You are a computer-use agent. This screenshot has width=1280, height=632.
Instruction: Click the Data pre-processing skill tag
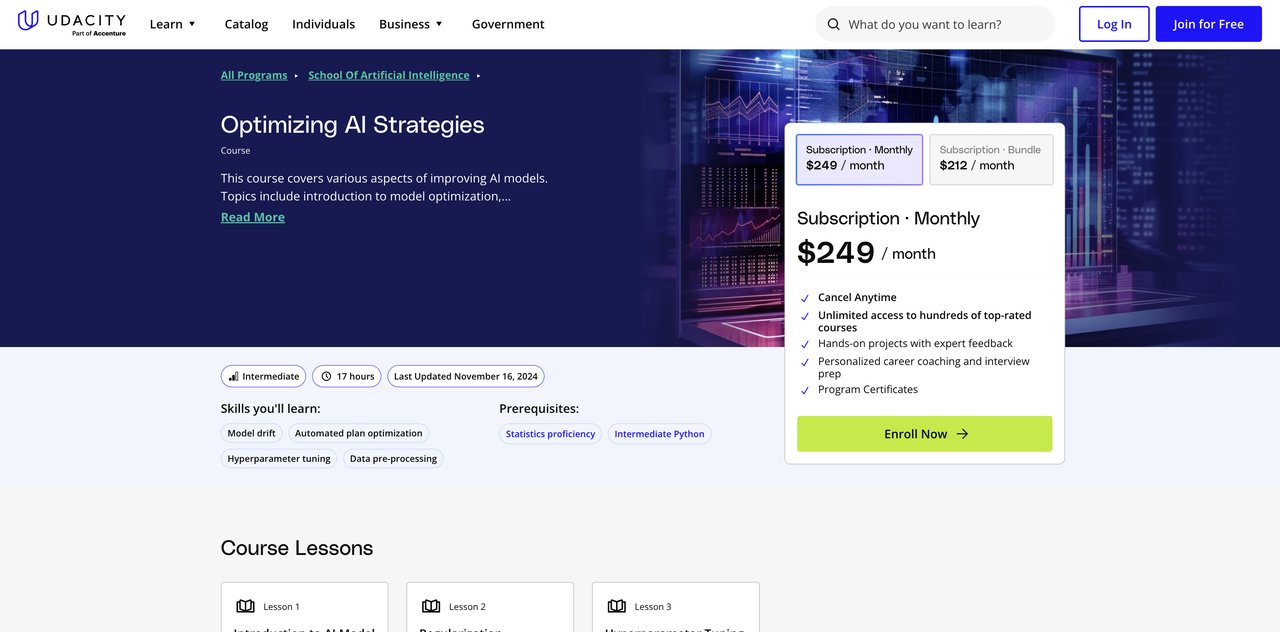[x=393, y=458]
